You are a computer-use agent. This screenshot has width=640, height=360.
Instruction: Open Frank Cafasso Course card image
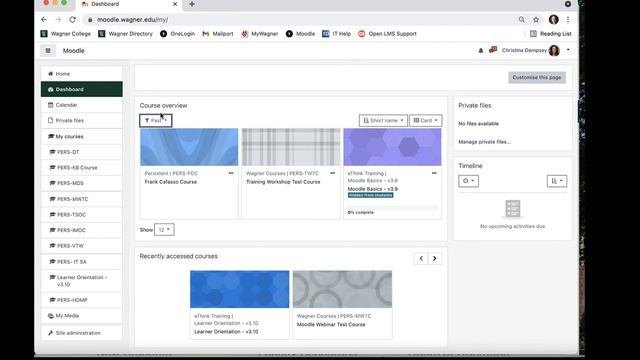[189, 147]
